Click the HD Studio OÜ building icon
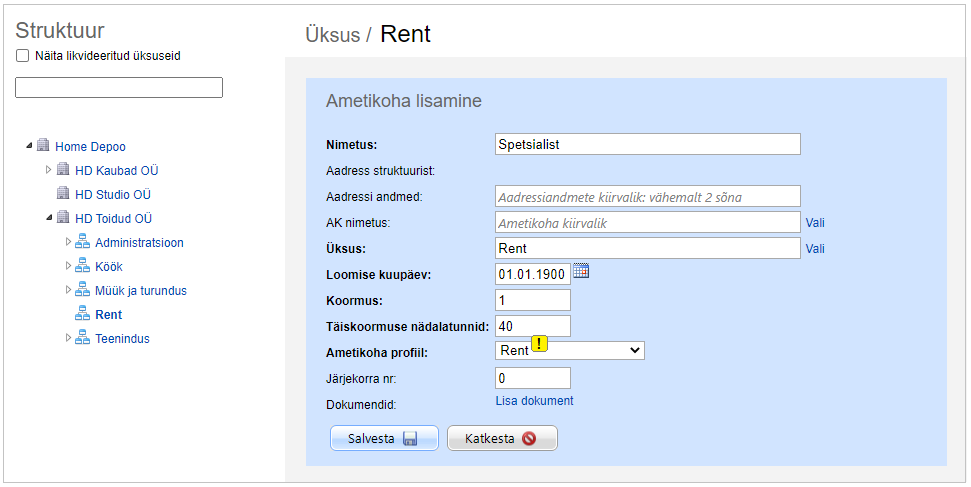This screenshot has height=487, width=971. [63, 194]
